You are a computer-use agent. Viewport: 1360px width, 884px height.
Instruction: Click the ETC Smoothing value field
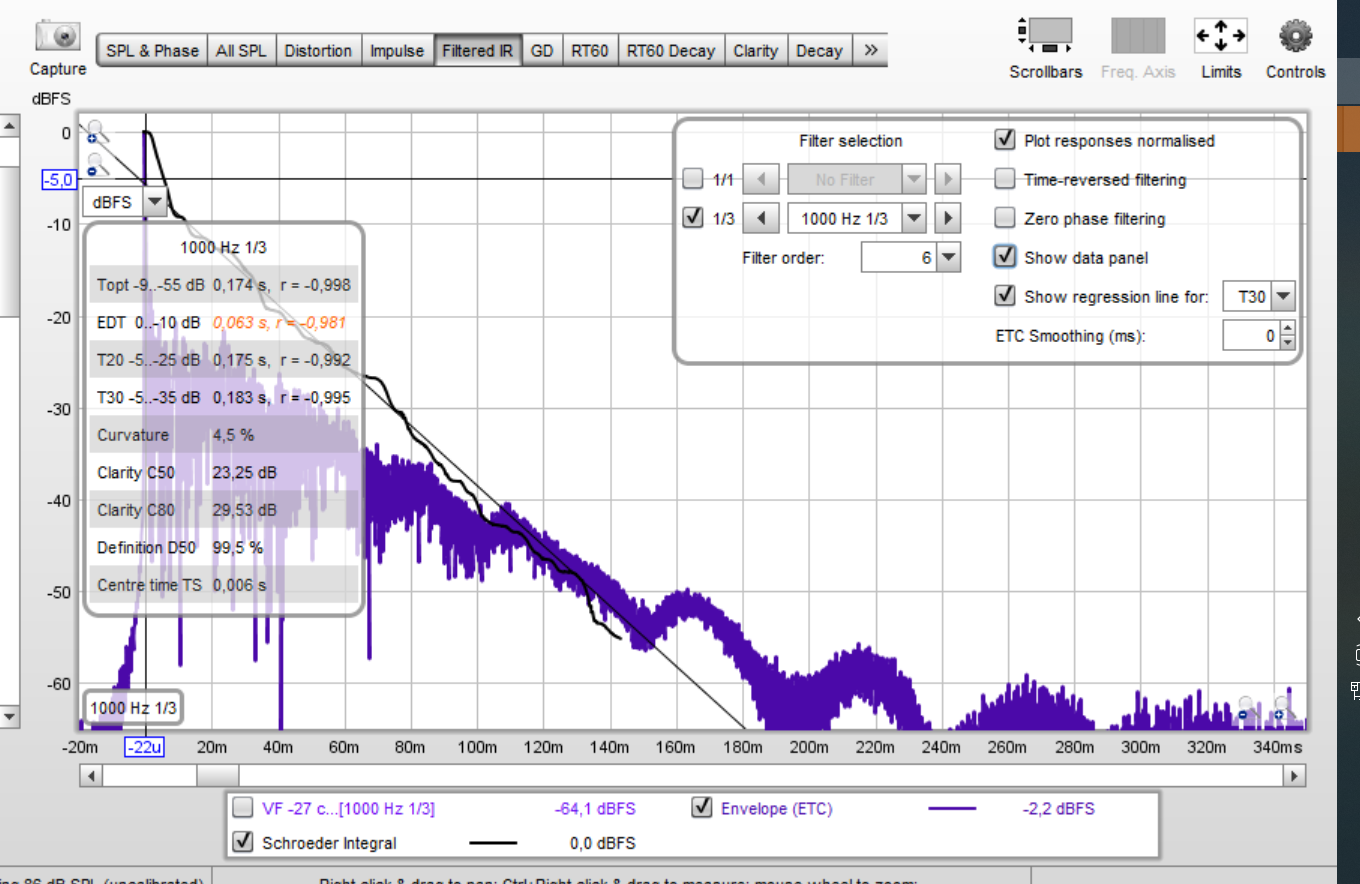(x=1251, y=337)
